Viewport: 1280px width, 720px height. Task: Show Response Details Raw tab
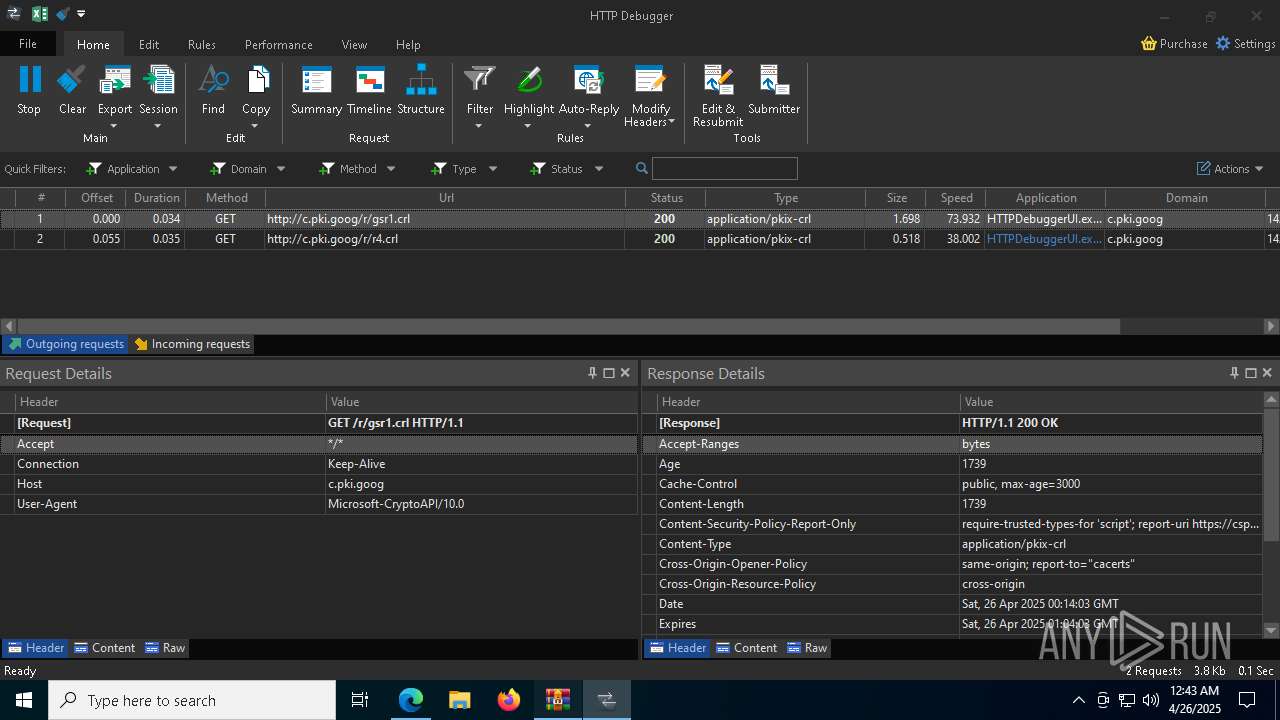[807, 648]
